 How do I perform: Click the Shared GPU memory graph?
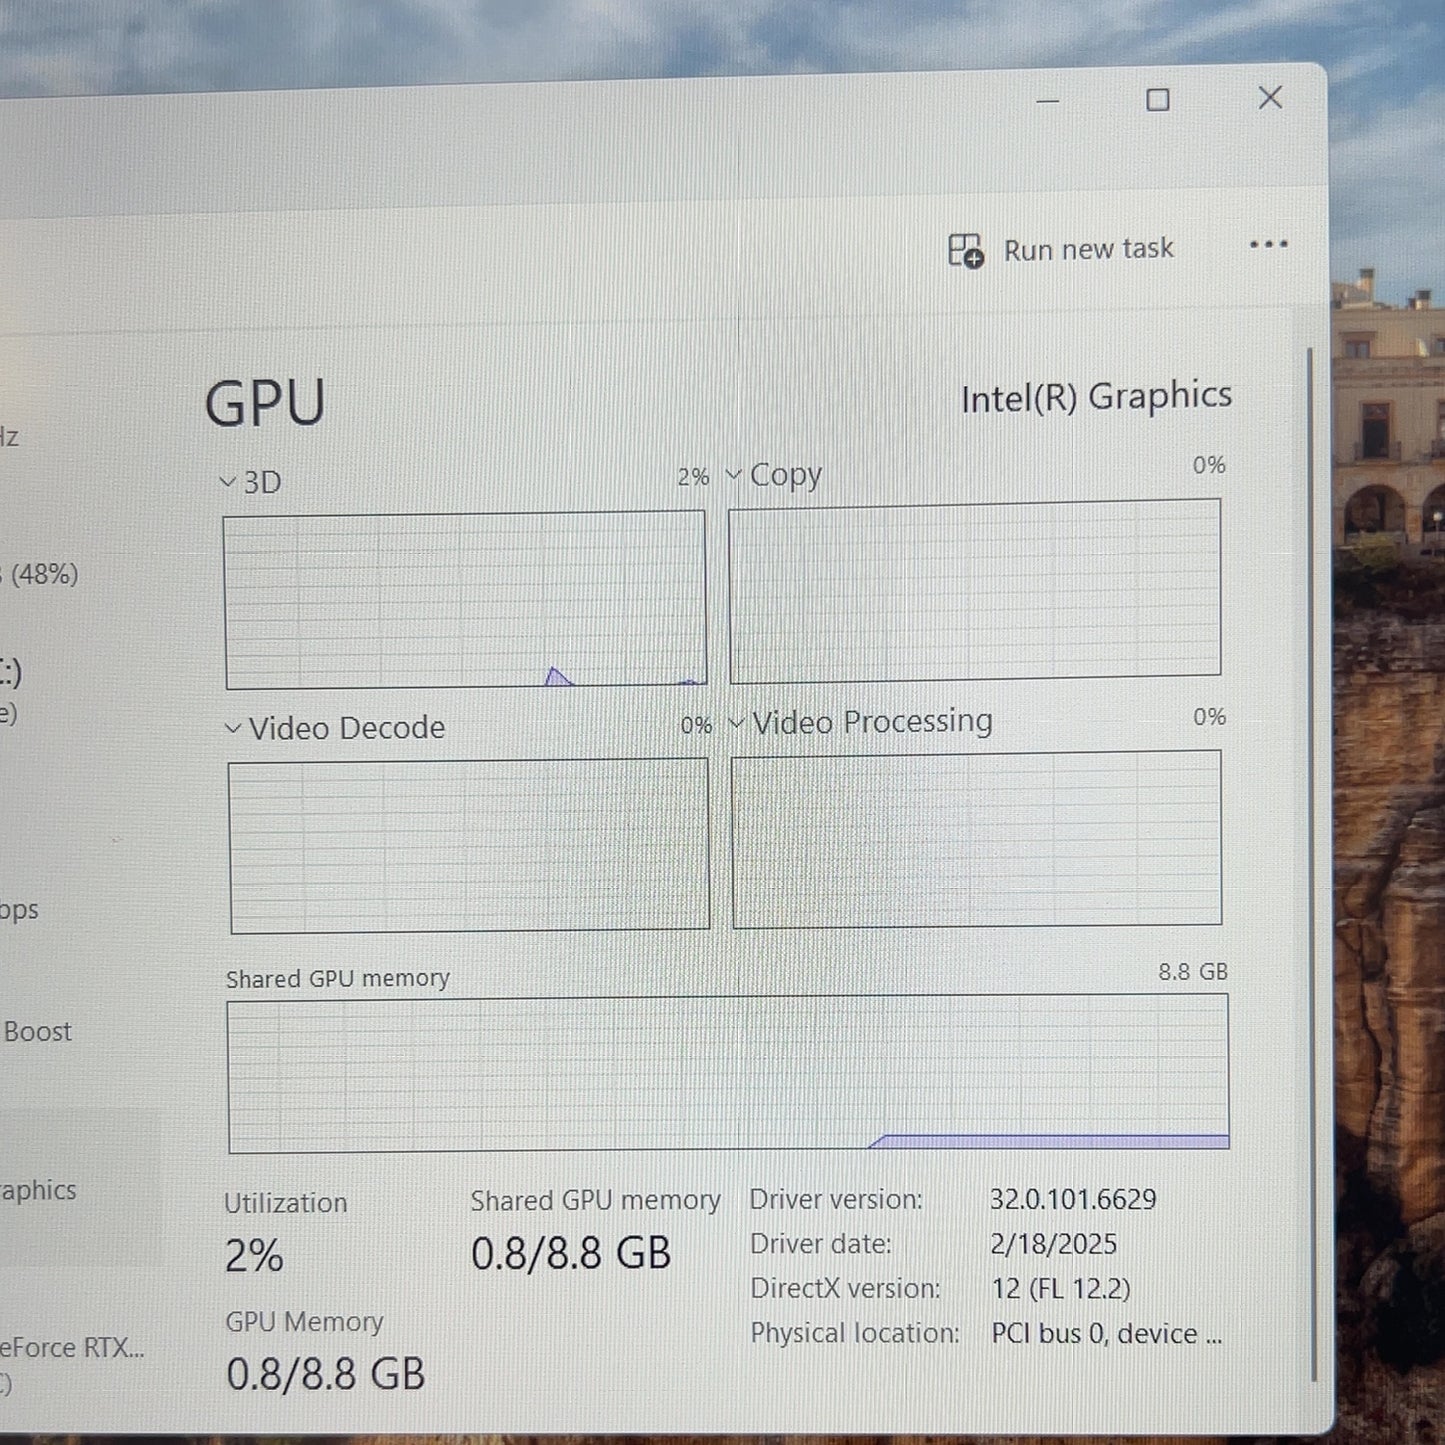pyautogui.click(x=728, y=1073)
